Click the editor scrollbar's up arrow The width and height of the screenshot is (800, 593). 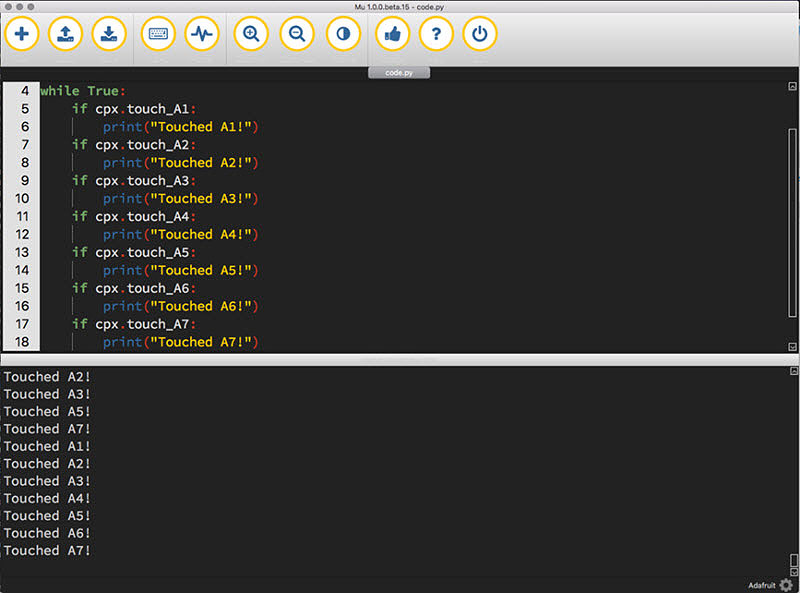pos(792,88)
